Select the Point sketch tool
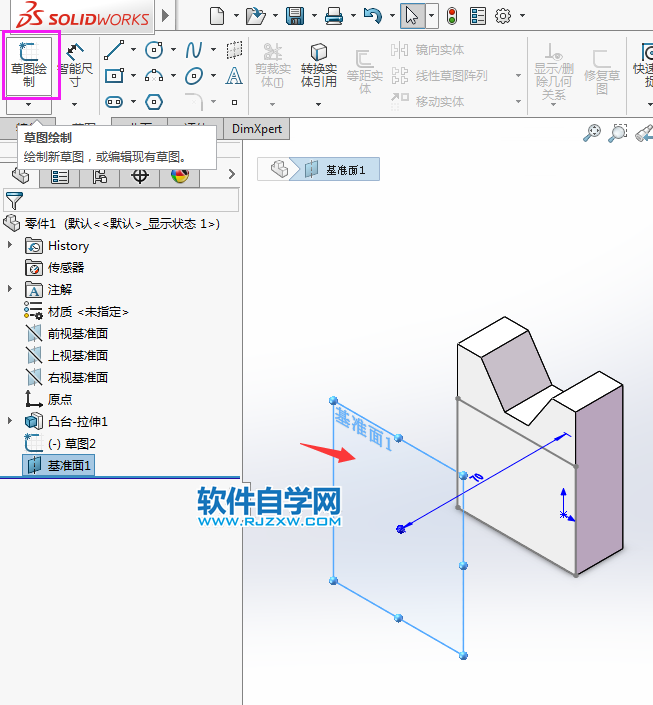653x705 pixels. pyautogui.click(x=234, y=103)
